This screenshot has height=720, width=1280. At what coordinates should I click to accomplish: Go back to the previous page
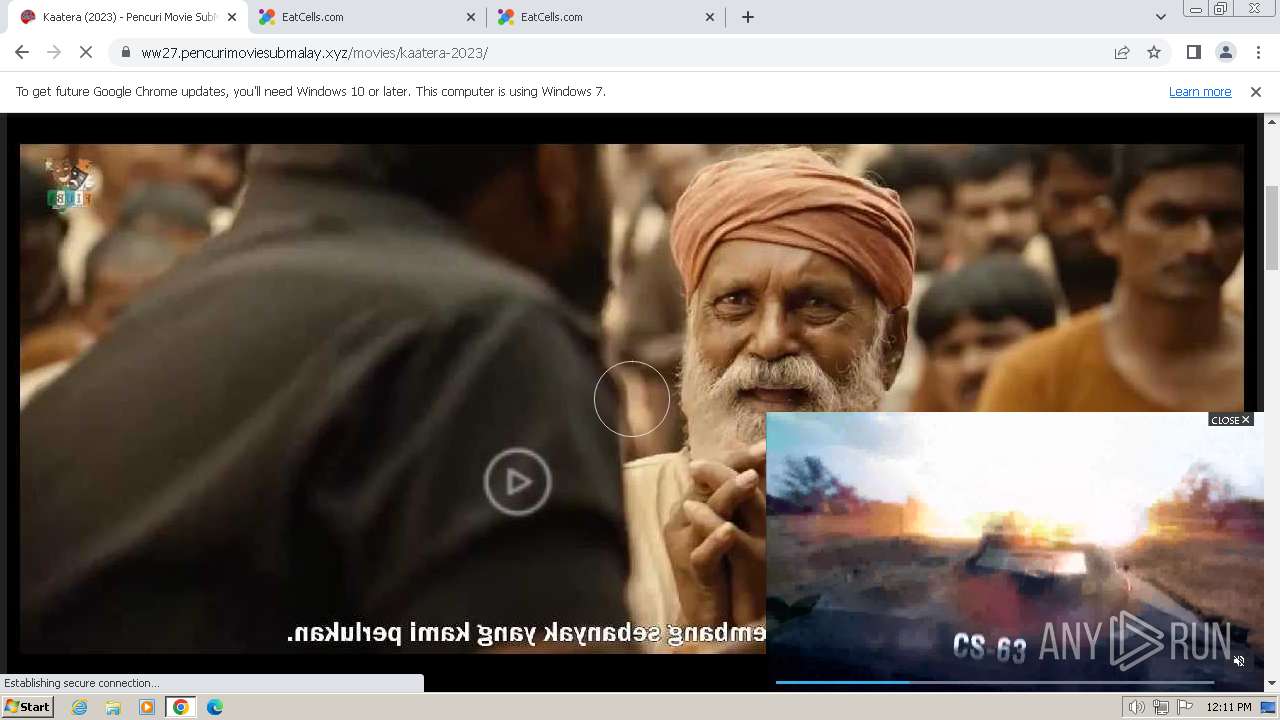(x=22, y=53)
